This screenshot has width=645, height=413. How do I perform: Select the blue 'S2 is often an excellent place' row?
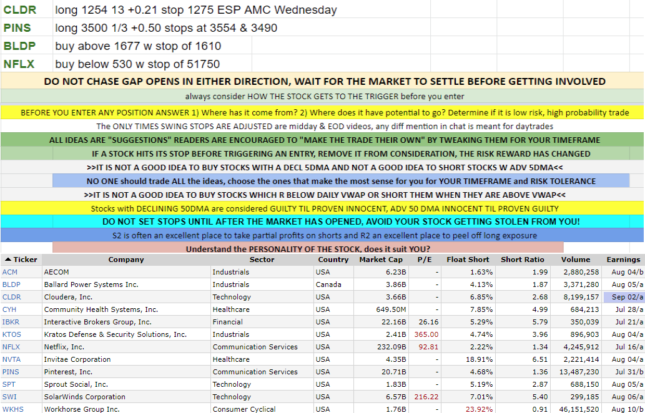322,235
